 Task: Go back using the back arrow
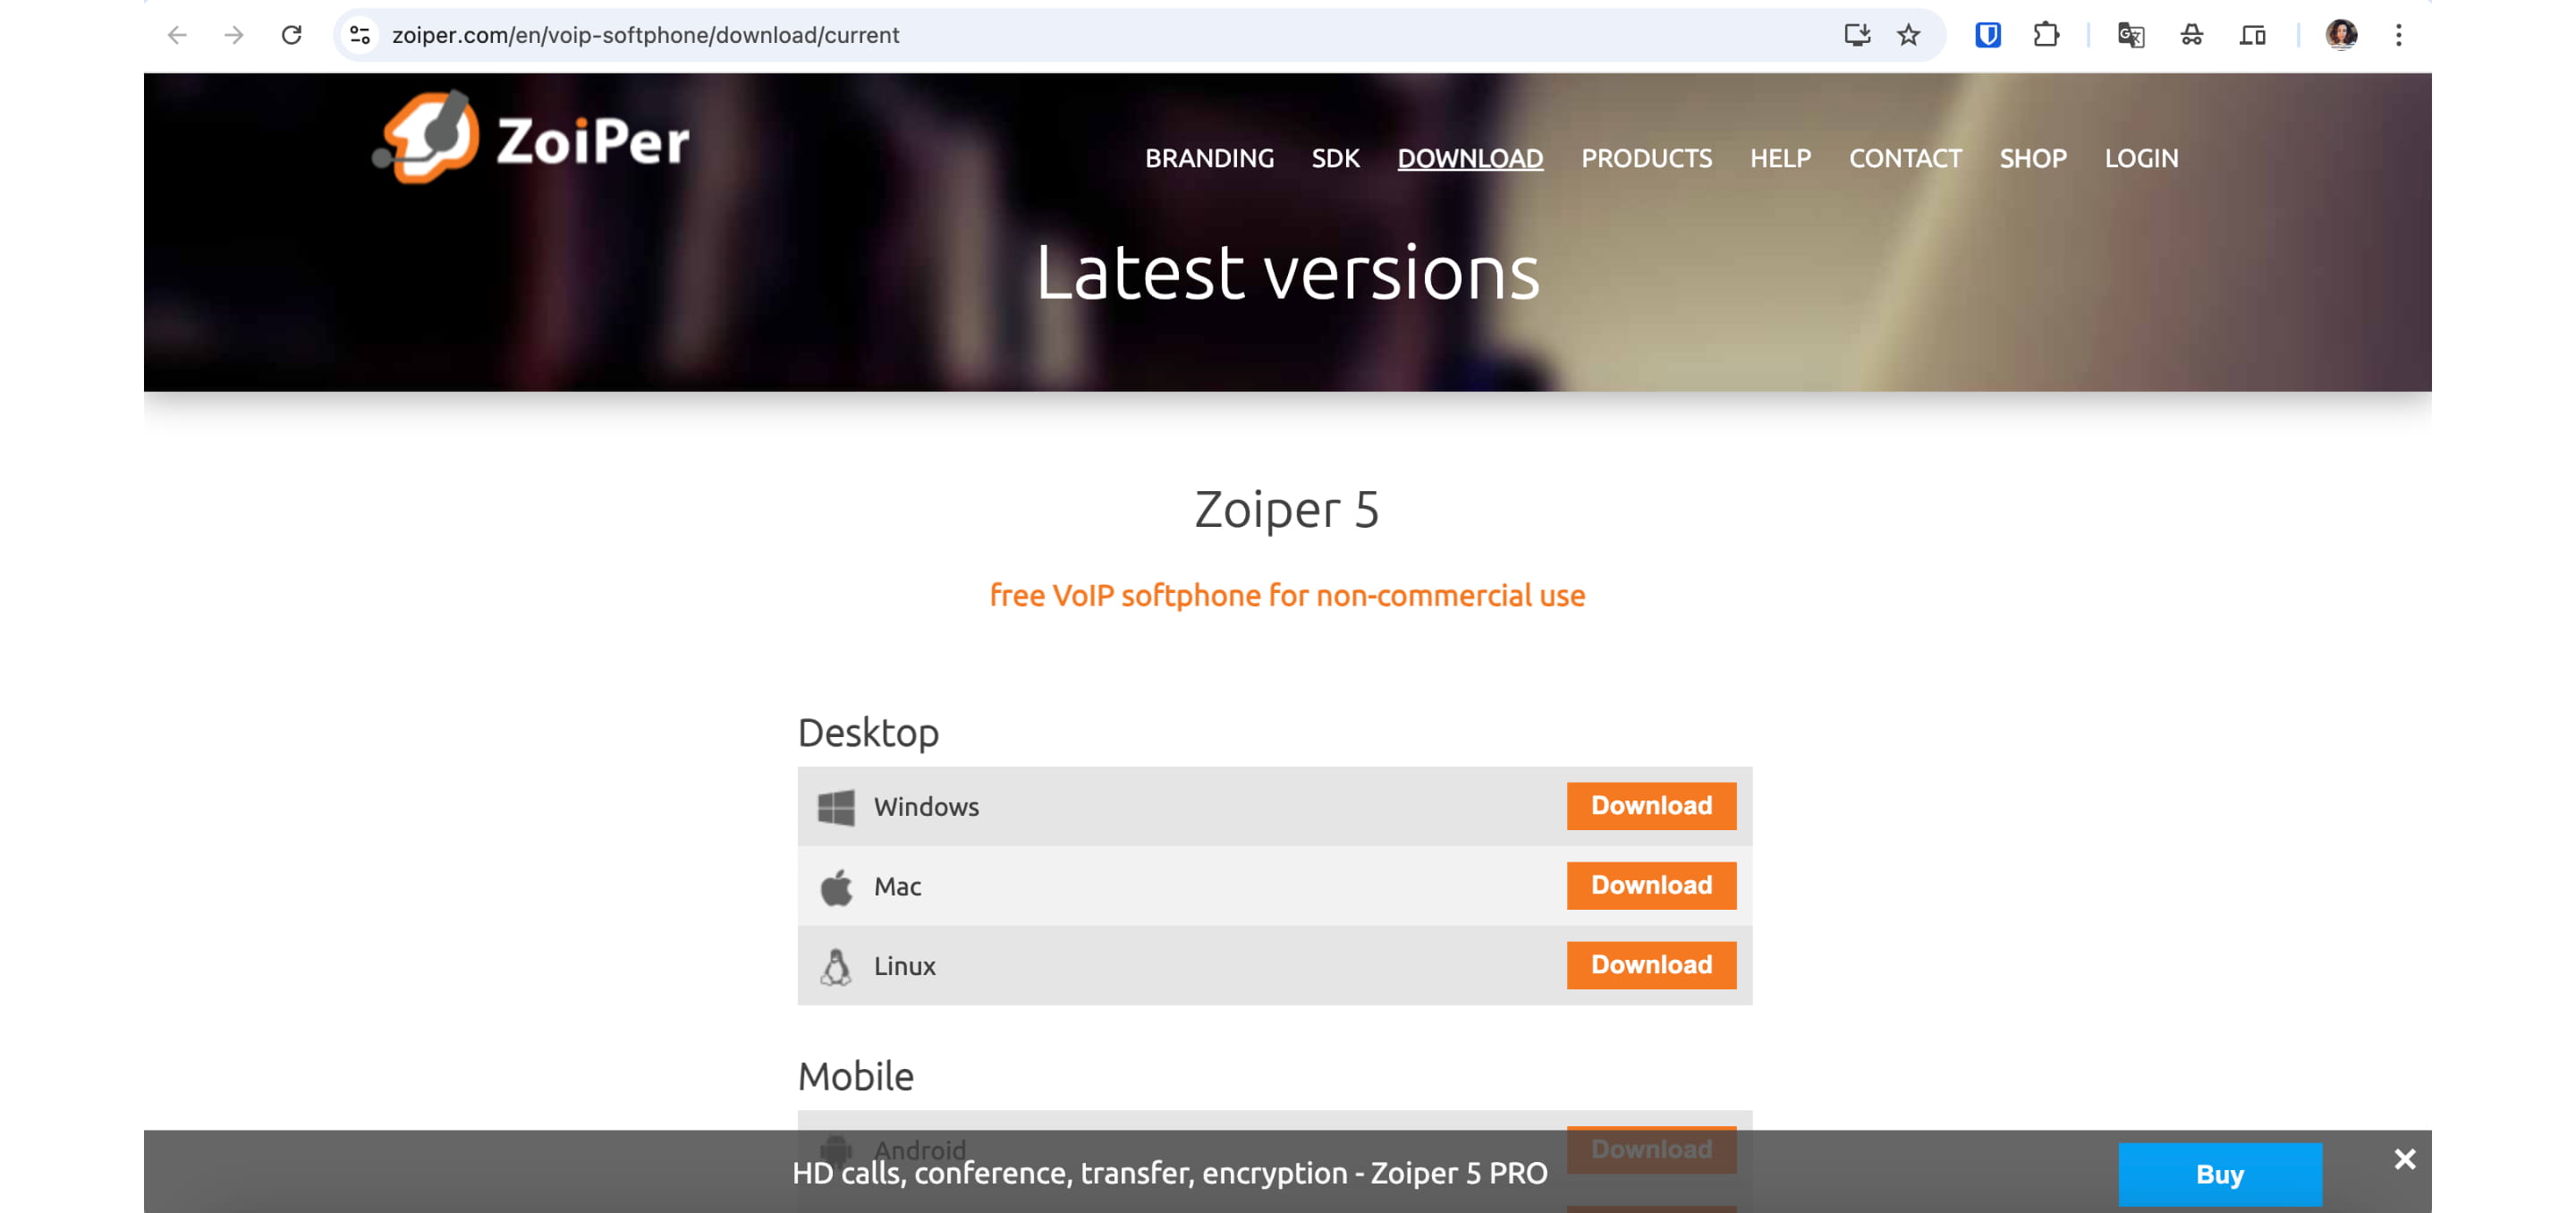tap(178, 35)
